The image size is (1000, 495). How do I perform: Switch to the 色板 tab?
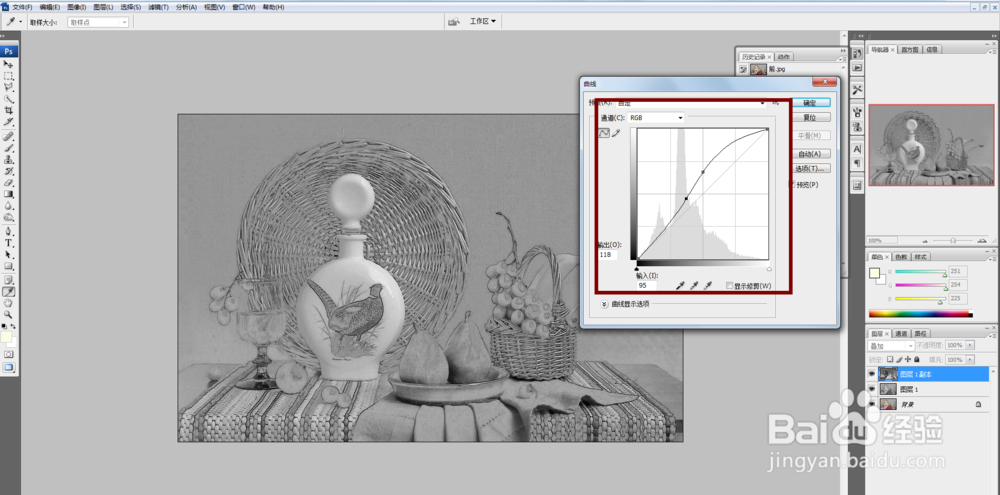click(x=901, y=256)
